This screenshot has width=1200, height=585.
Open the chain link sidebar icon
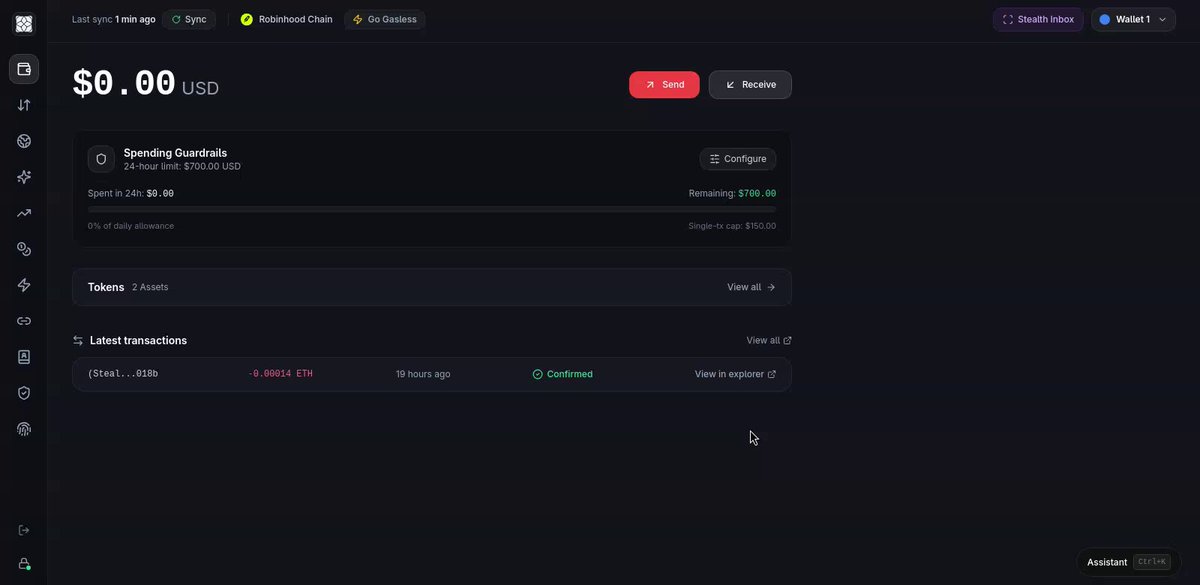[x=24, y=321]
